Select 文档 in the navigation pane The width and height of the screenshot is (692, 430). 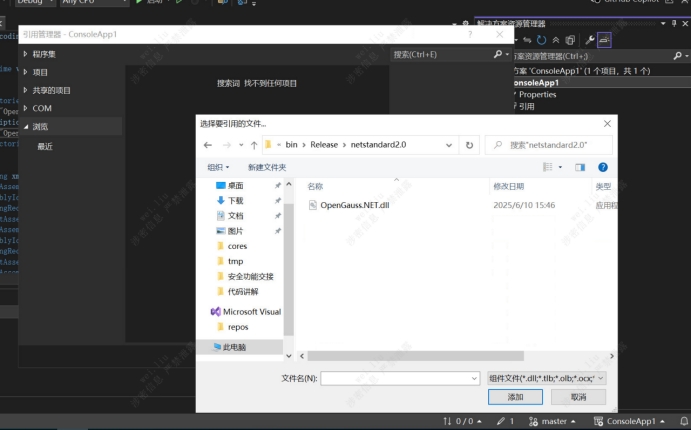point(236,215)
